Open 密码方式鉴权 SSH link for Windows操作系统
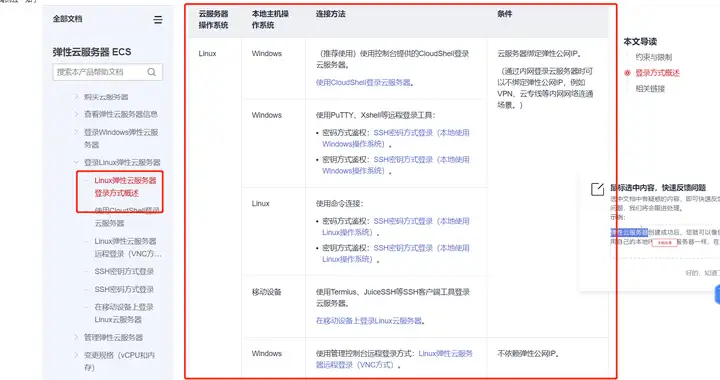This screenshot has width=720, height=380. [x=396, y=138]
